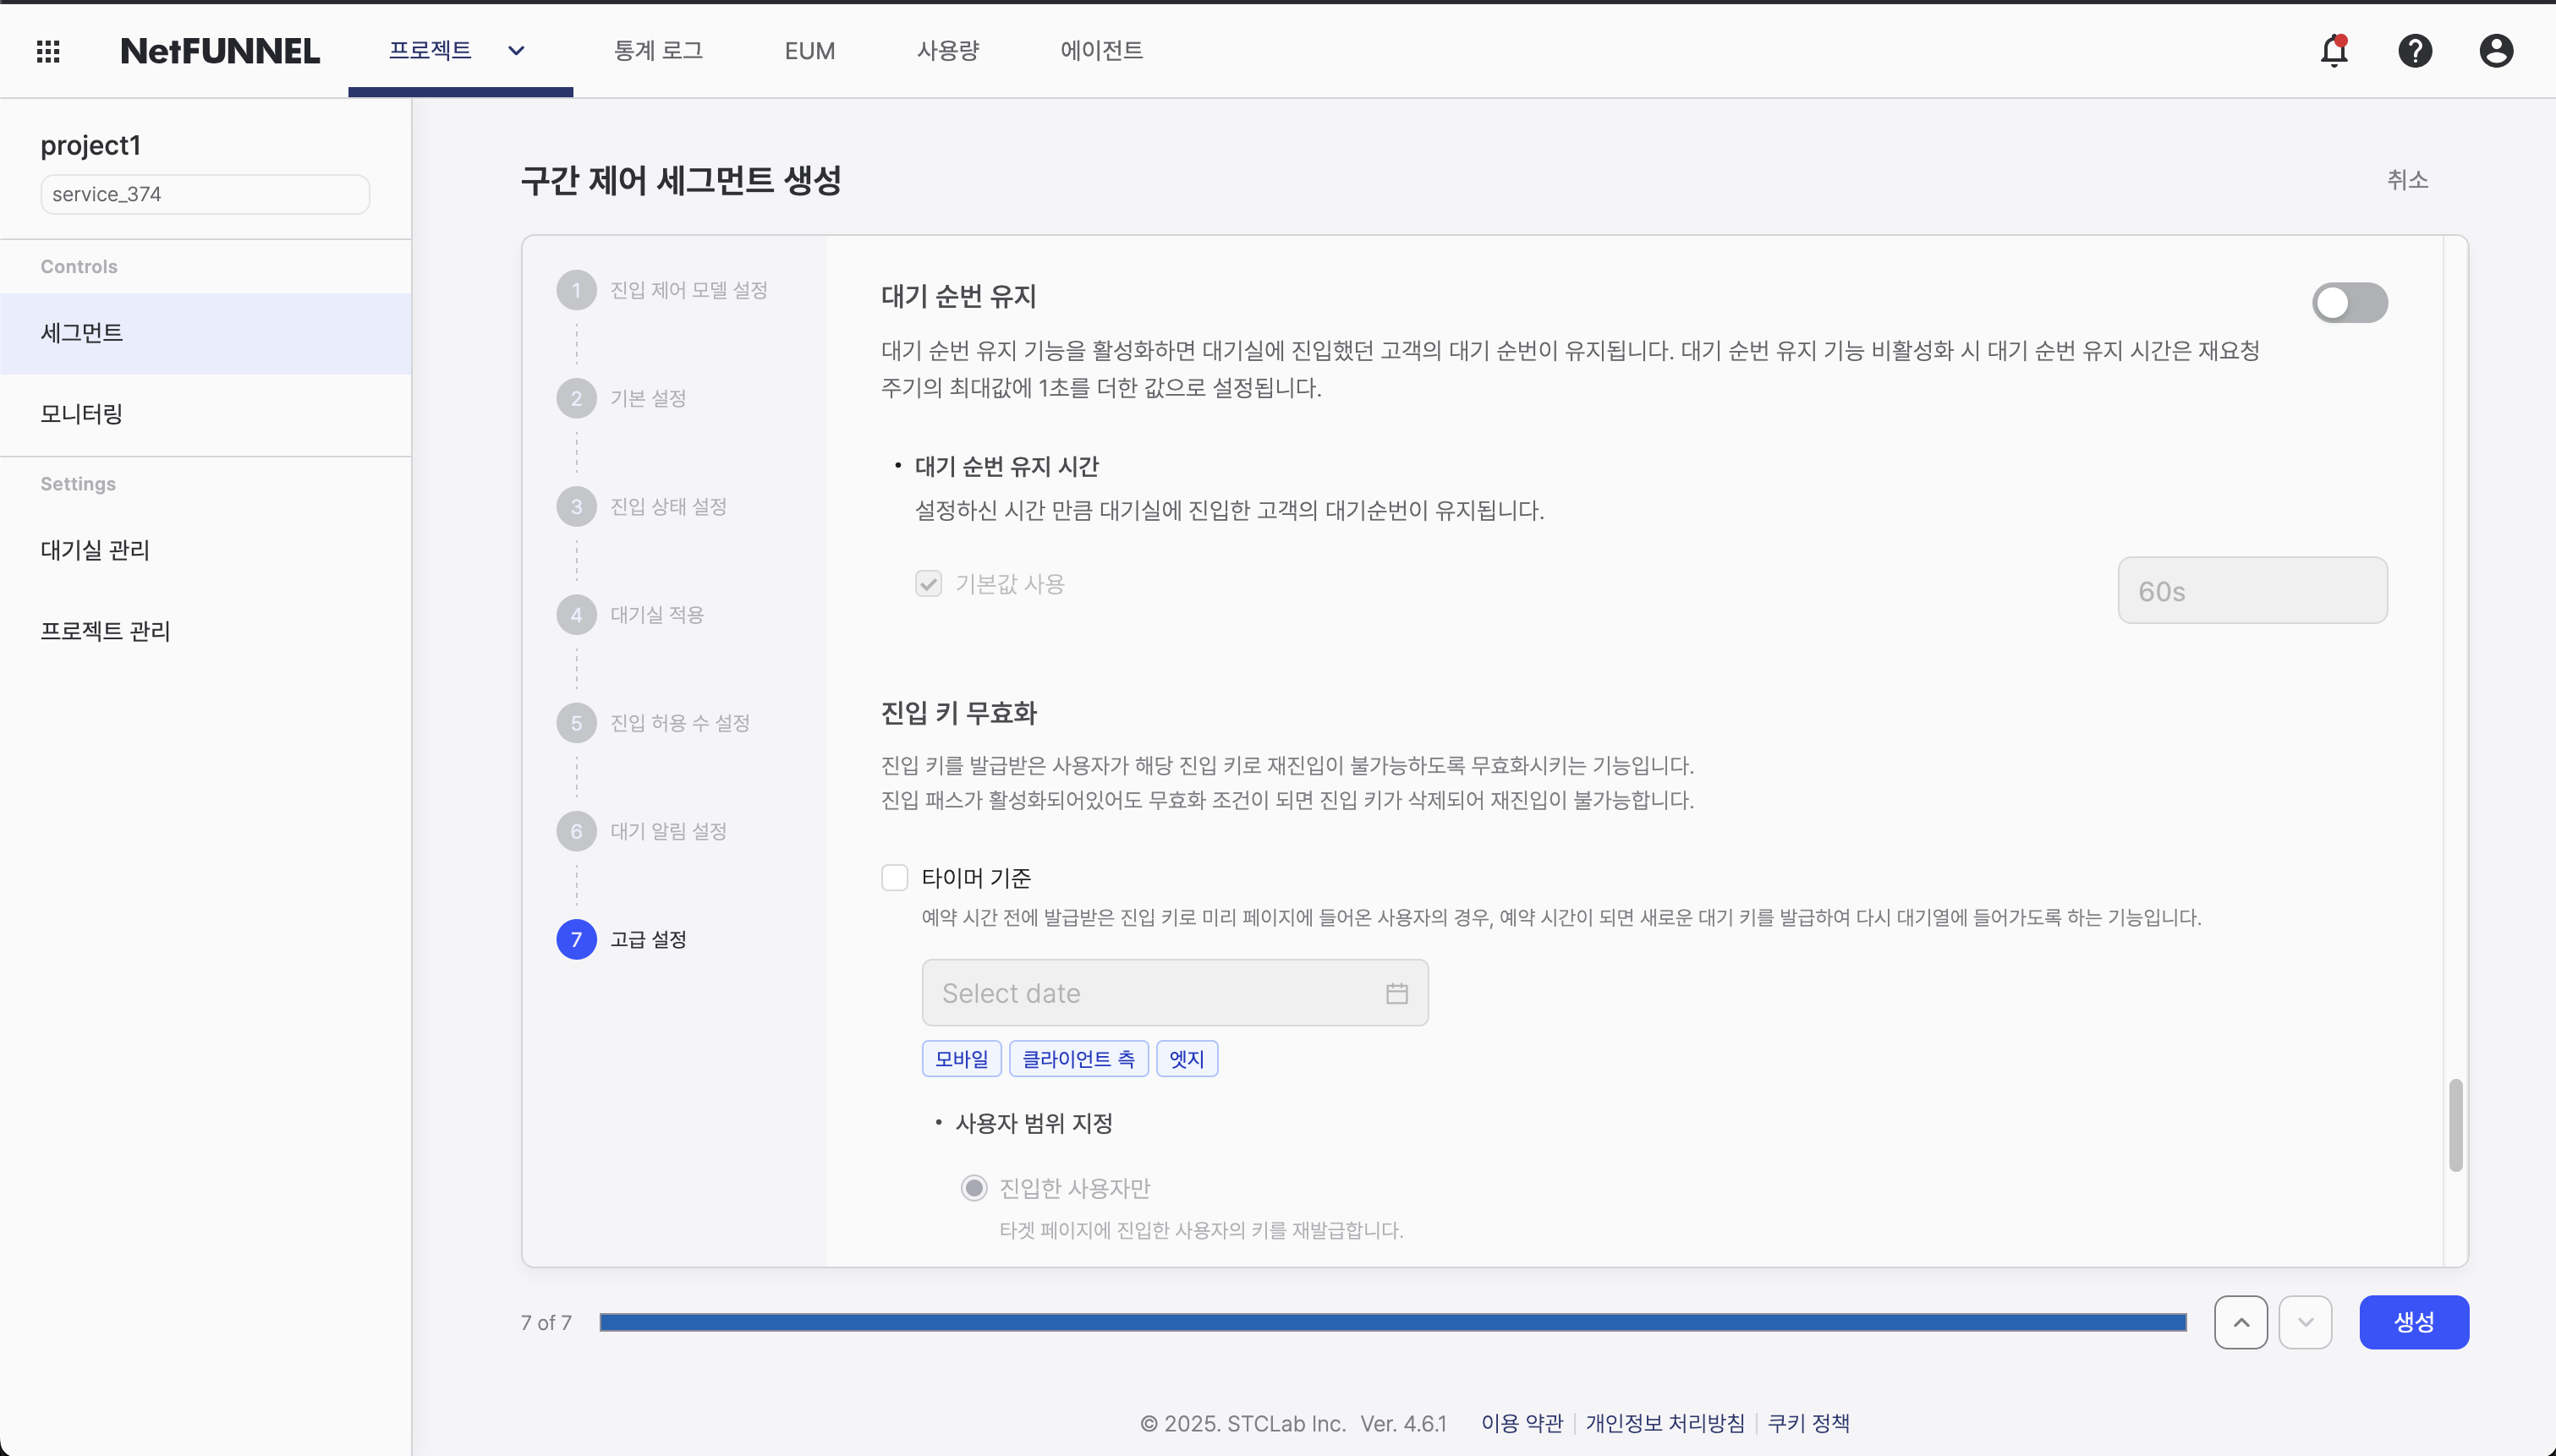Viewport: 2556px width, 1456px height.
Task: Switch to the 에이전트 tab
Action: [x=1101, y=51]
